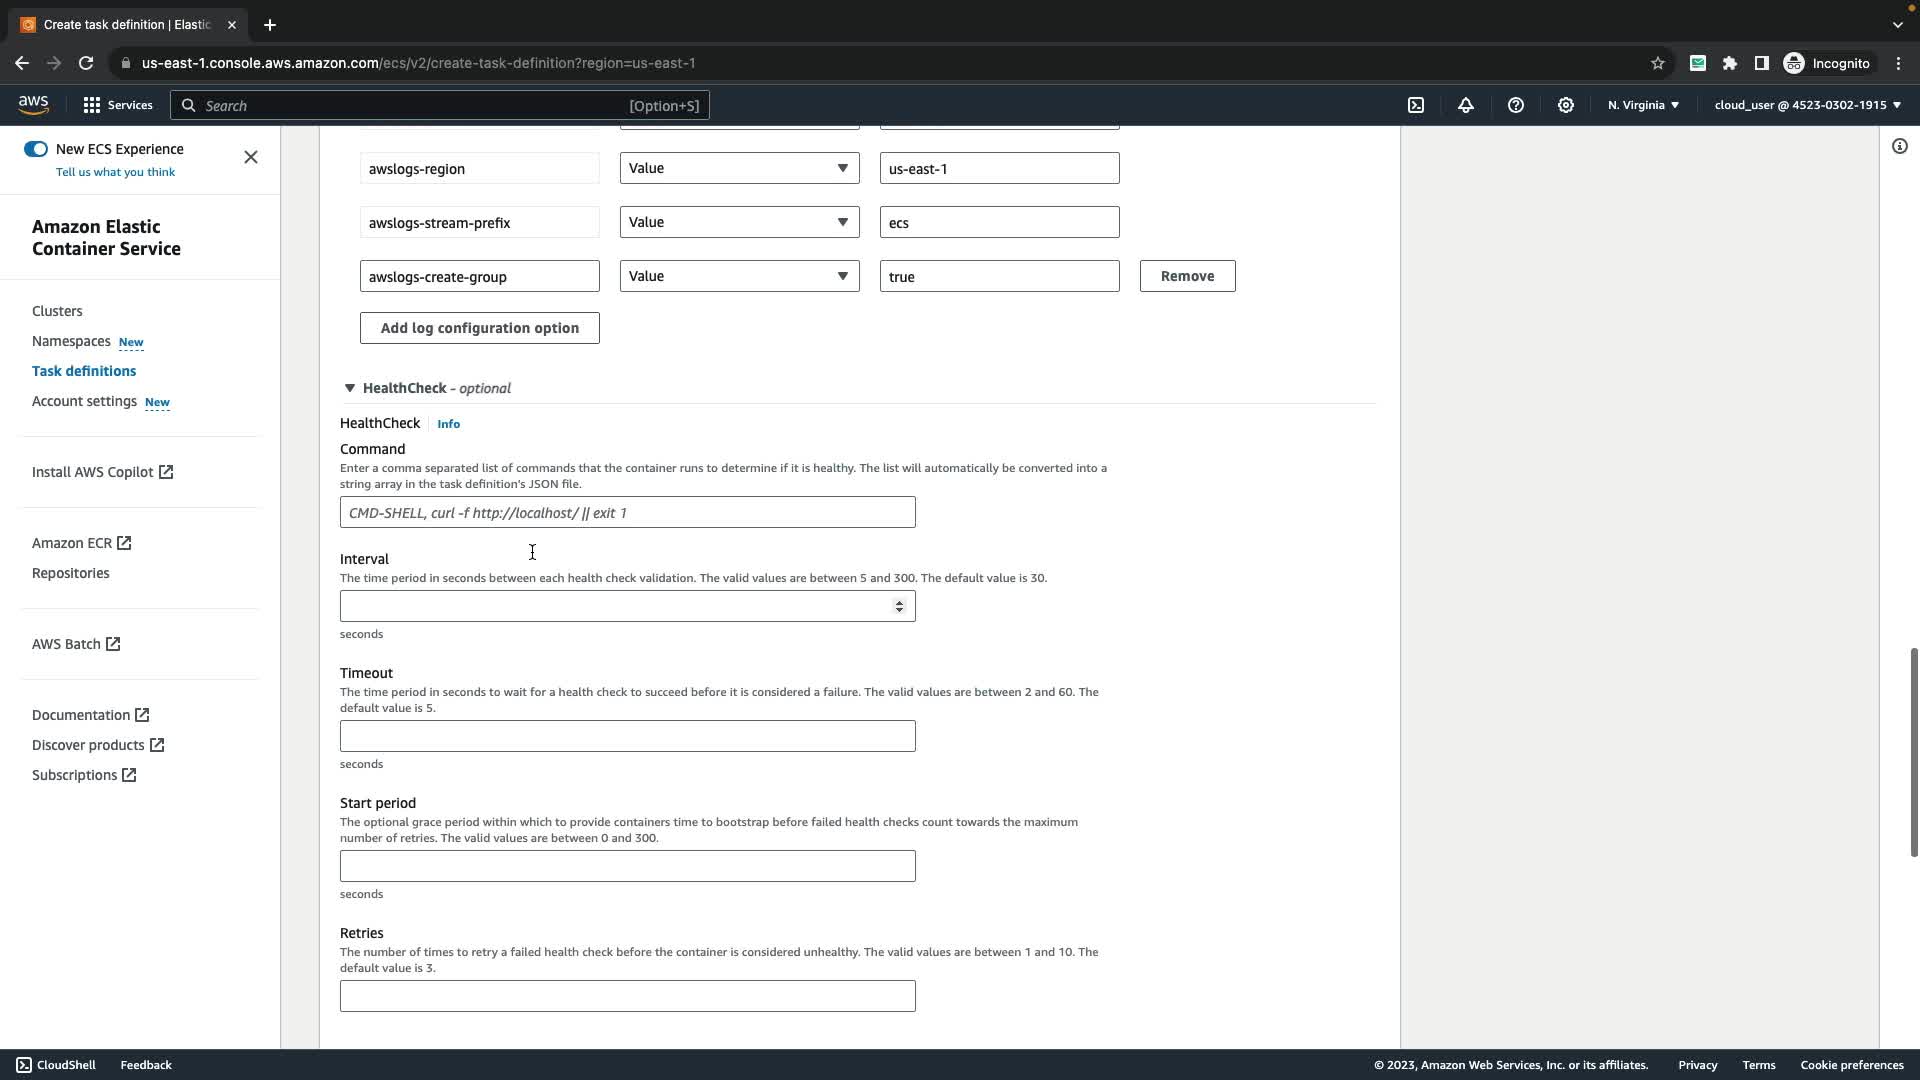Open the N. Virginia region menu

tap(1643, 105)
